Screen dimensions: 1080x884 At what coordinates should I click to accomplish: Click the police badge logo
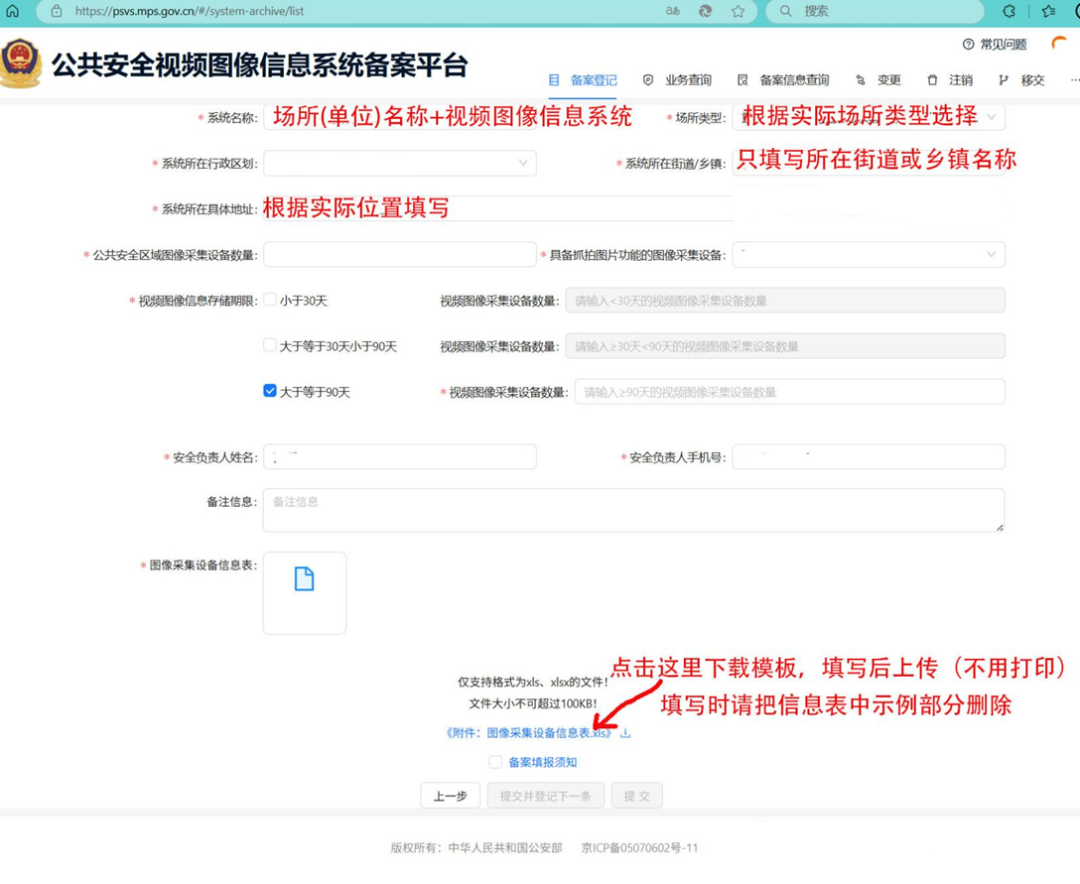click(21, 63)
